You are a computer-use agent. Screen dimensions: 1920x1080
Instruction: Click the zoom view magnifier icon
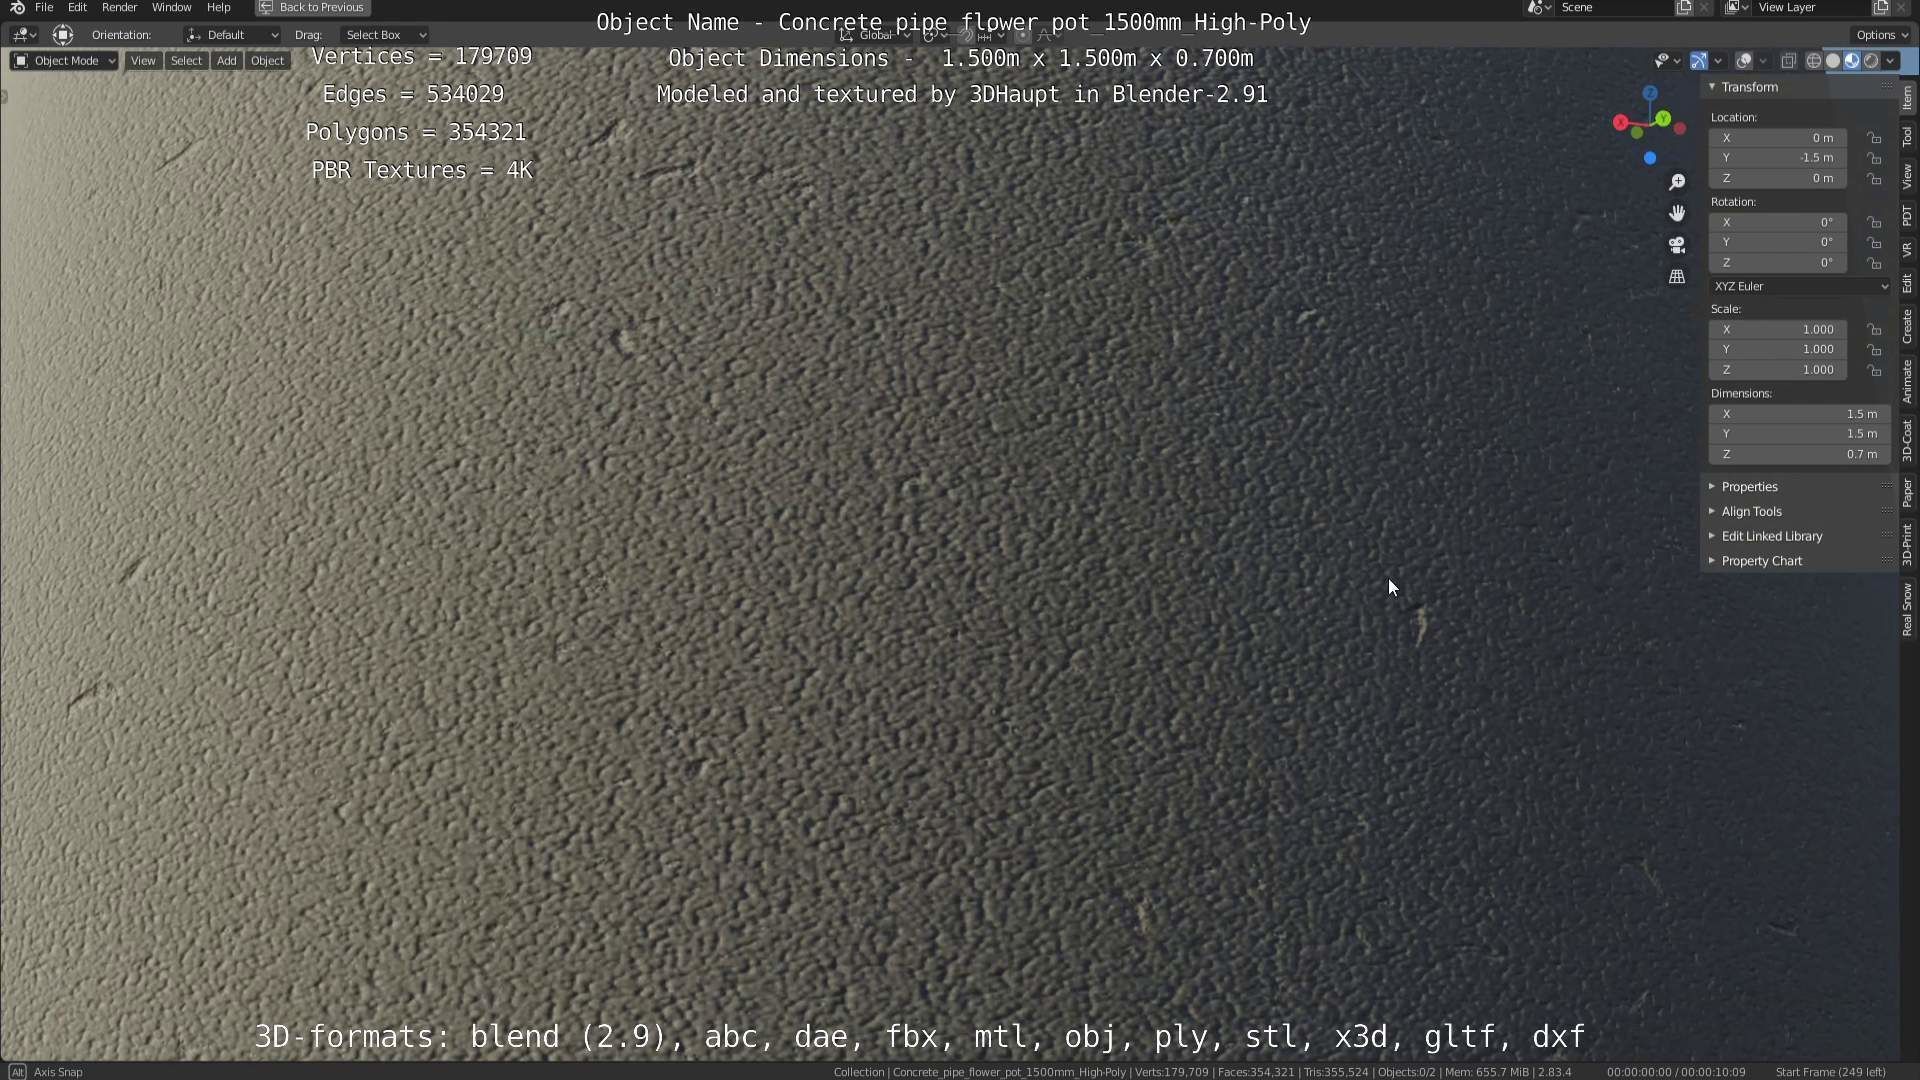[x=1677, y=182]
